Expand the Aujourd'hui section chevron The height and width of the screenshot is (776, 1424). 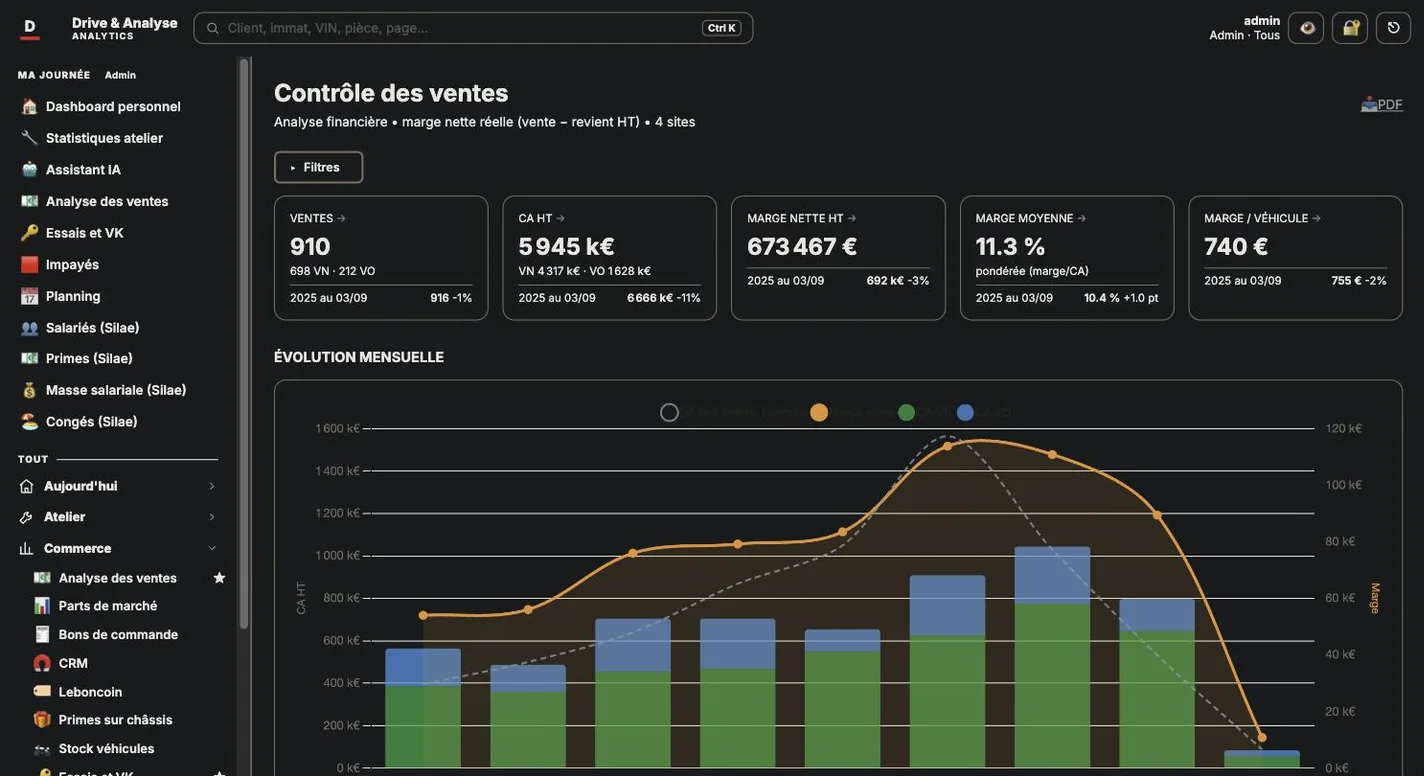coord(211,486)
